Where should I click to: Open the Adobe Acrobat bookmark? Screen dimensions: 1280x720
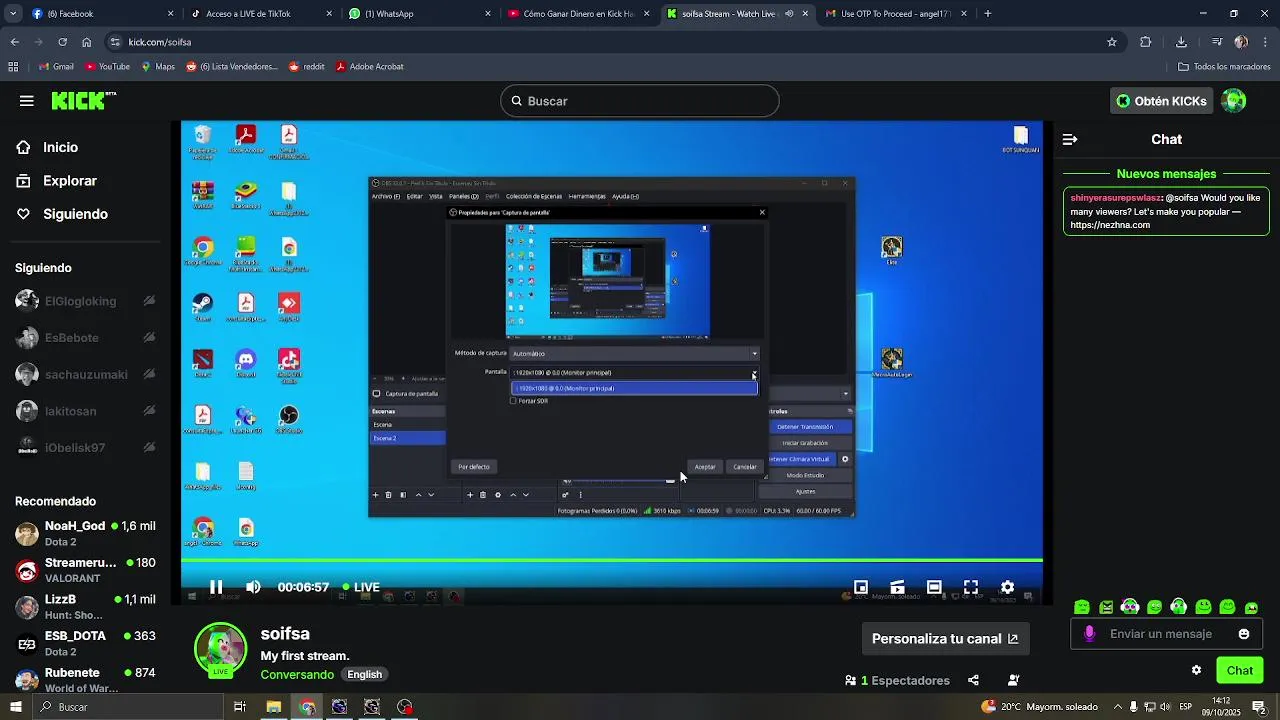click(370, 67)
